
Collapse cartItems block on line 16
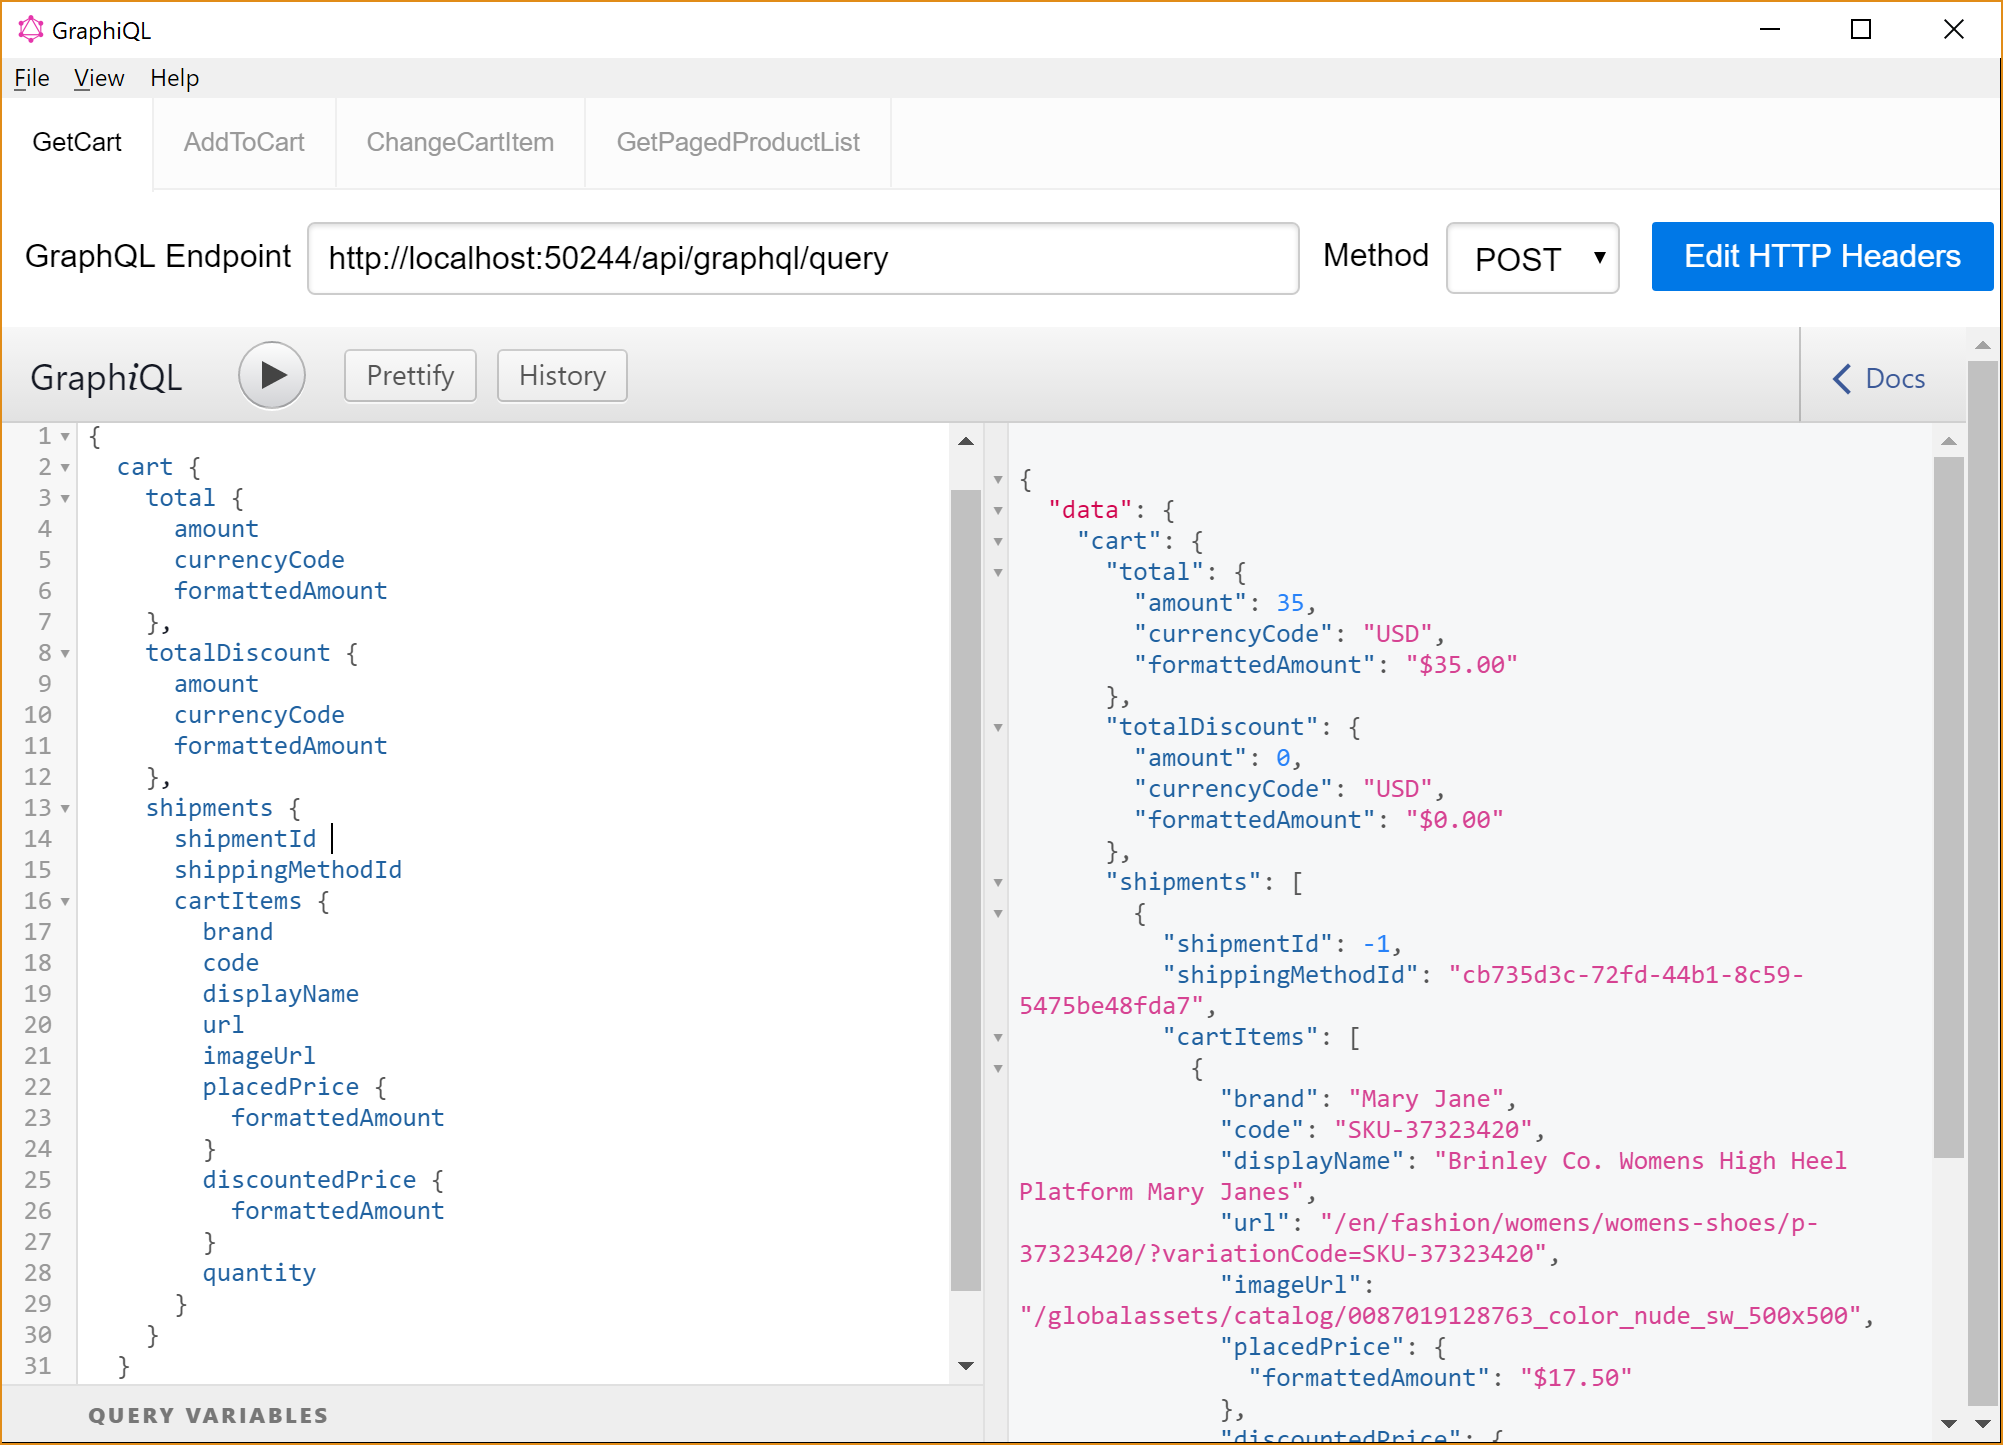point(65,902)
